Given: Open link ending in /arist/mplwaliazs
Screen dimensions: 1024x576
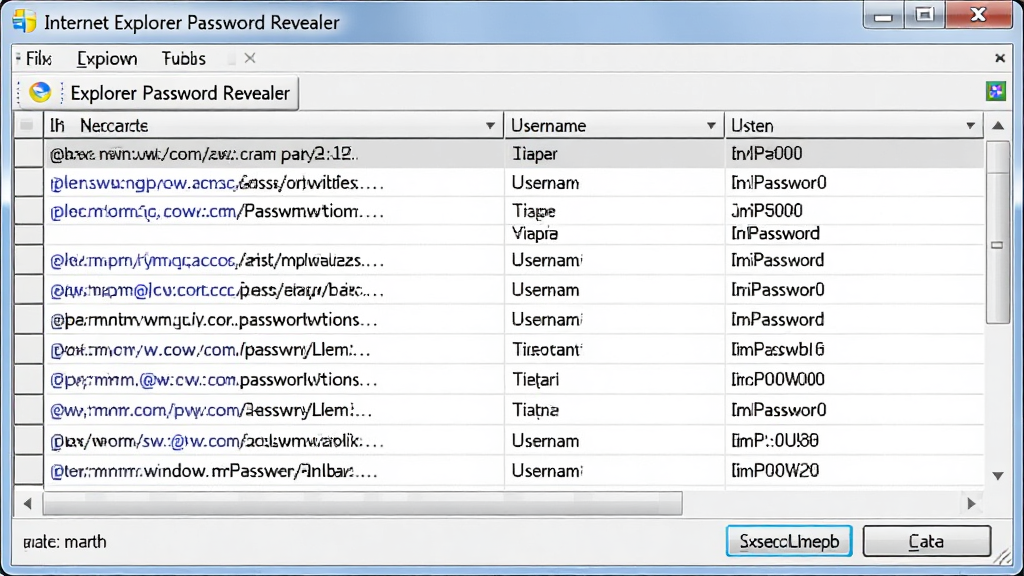Looking at the screenshot, I should 217,260.
